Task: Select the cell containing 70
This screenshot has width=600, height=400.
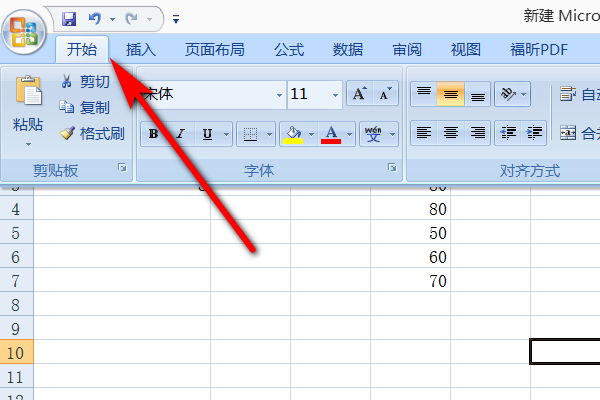Action: pos(410,281)
